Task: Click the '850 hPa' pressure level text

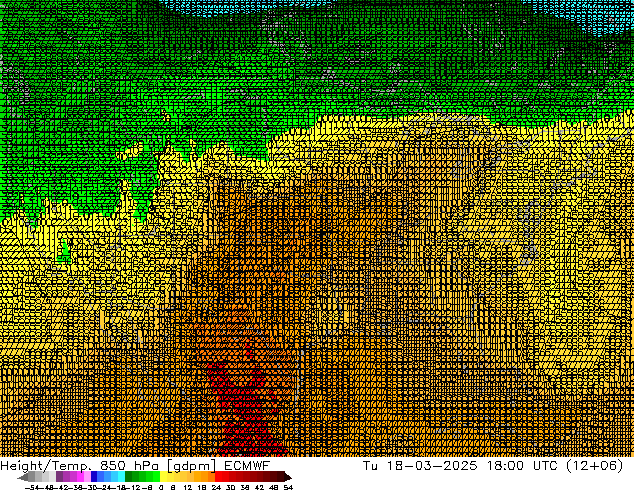Action: point(129,466)
